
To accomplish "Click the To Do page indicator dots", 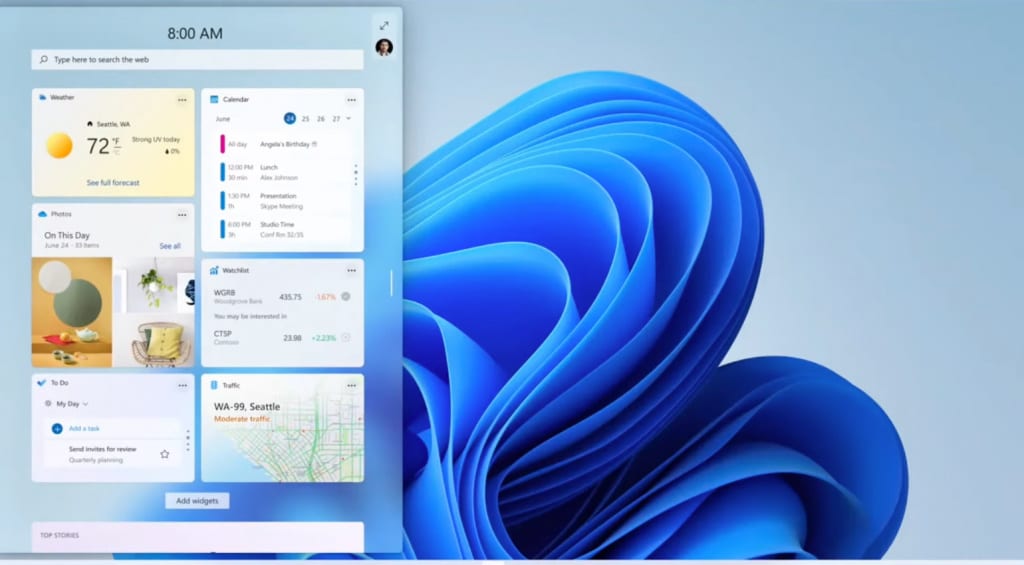I will [x=188, y=440].
